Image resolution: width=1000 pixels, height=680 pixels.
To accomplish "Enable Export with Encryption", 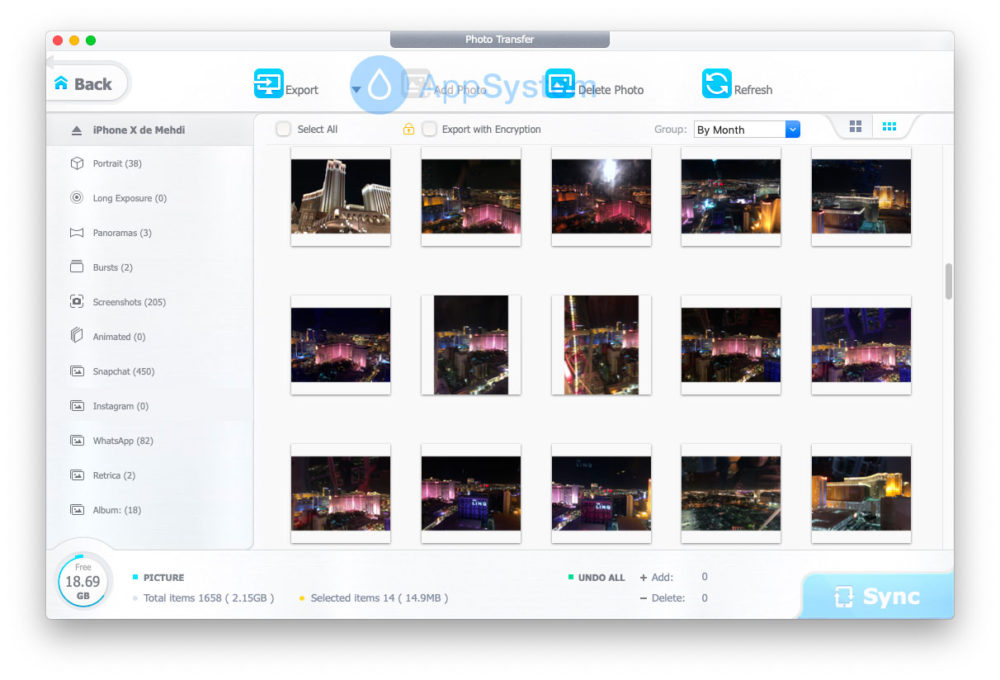I will (x=428, y=129).
